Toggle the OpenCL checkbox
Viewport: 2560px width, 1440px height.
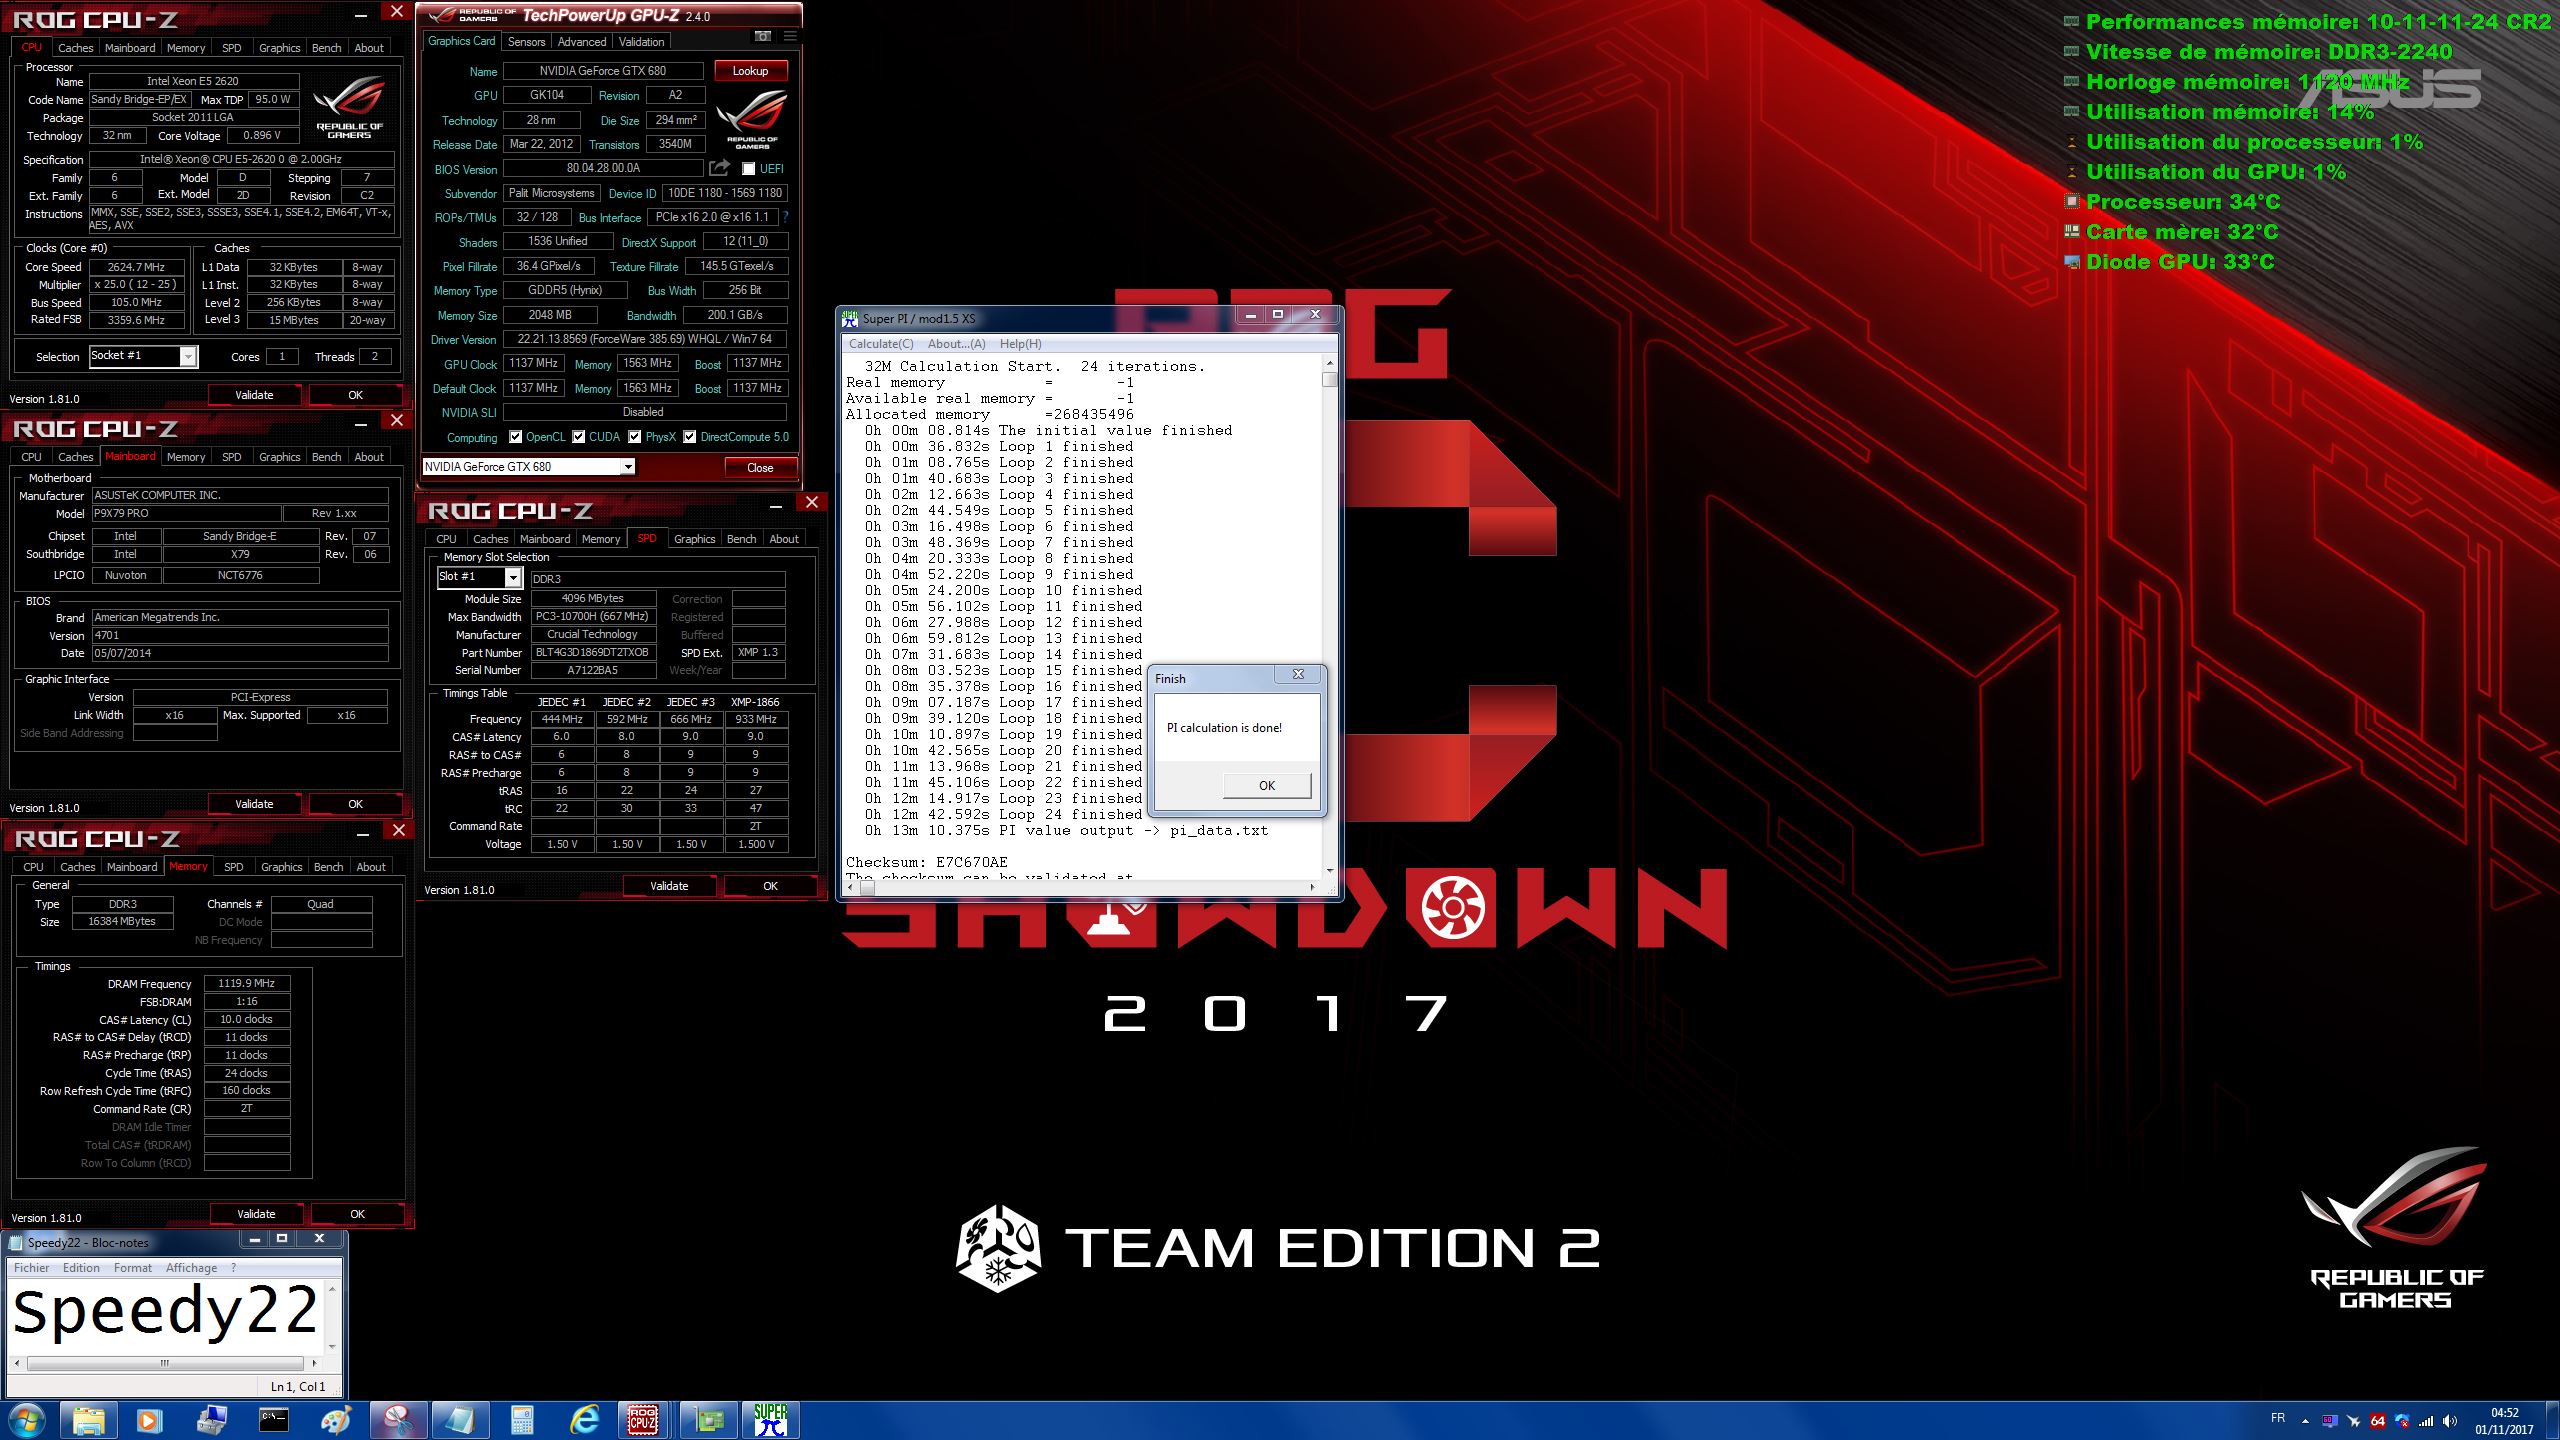point(515,437)
